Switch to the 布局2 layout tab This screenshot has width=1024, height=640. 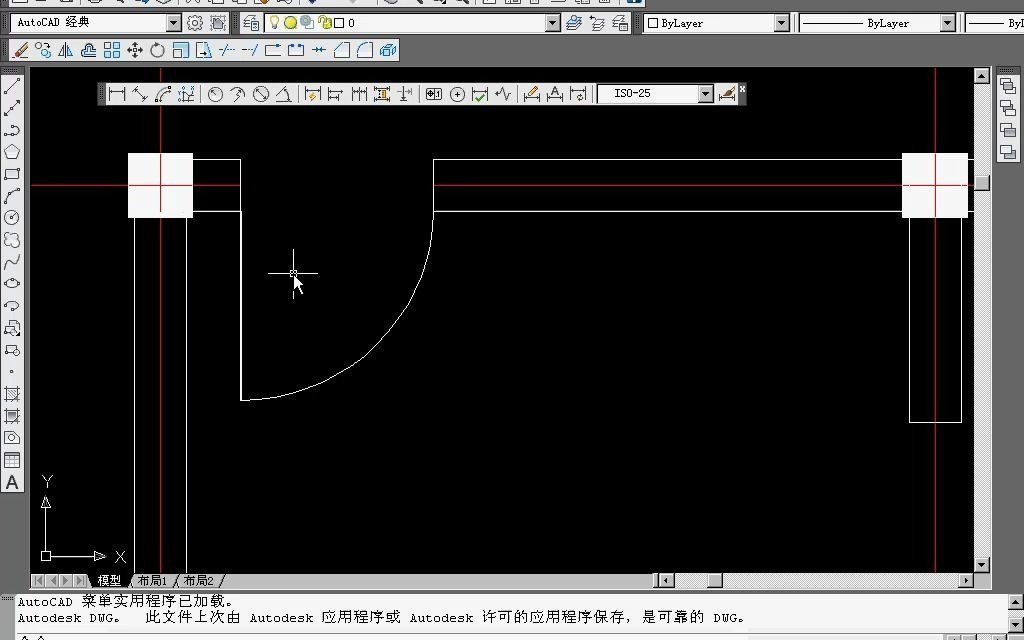pyautogui.click(x=198, y=581)
